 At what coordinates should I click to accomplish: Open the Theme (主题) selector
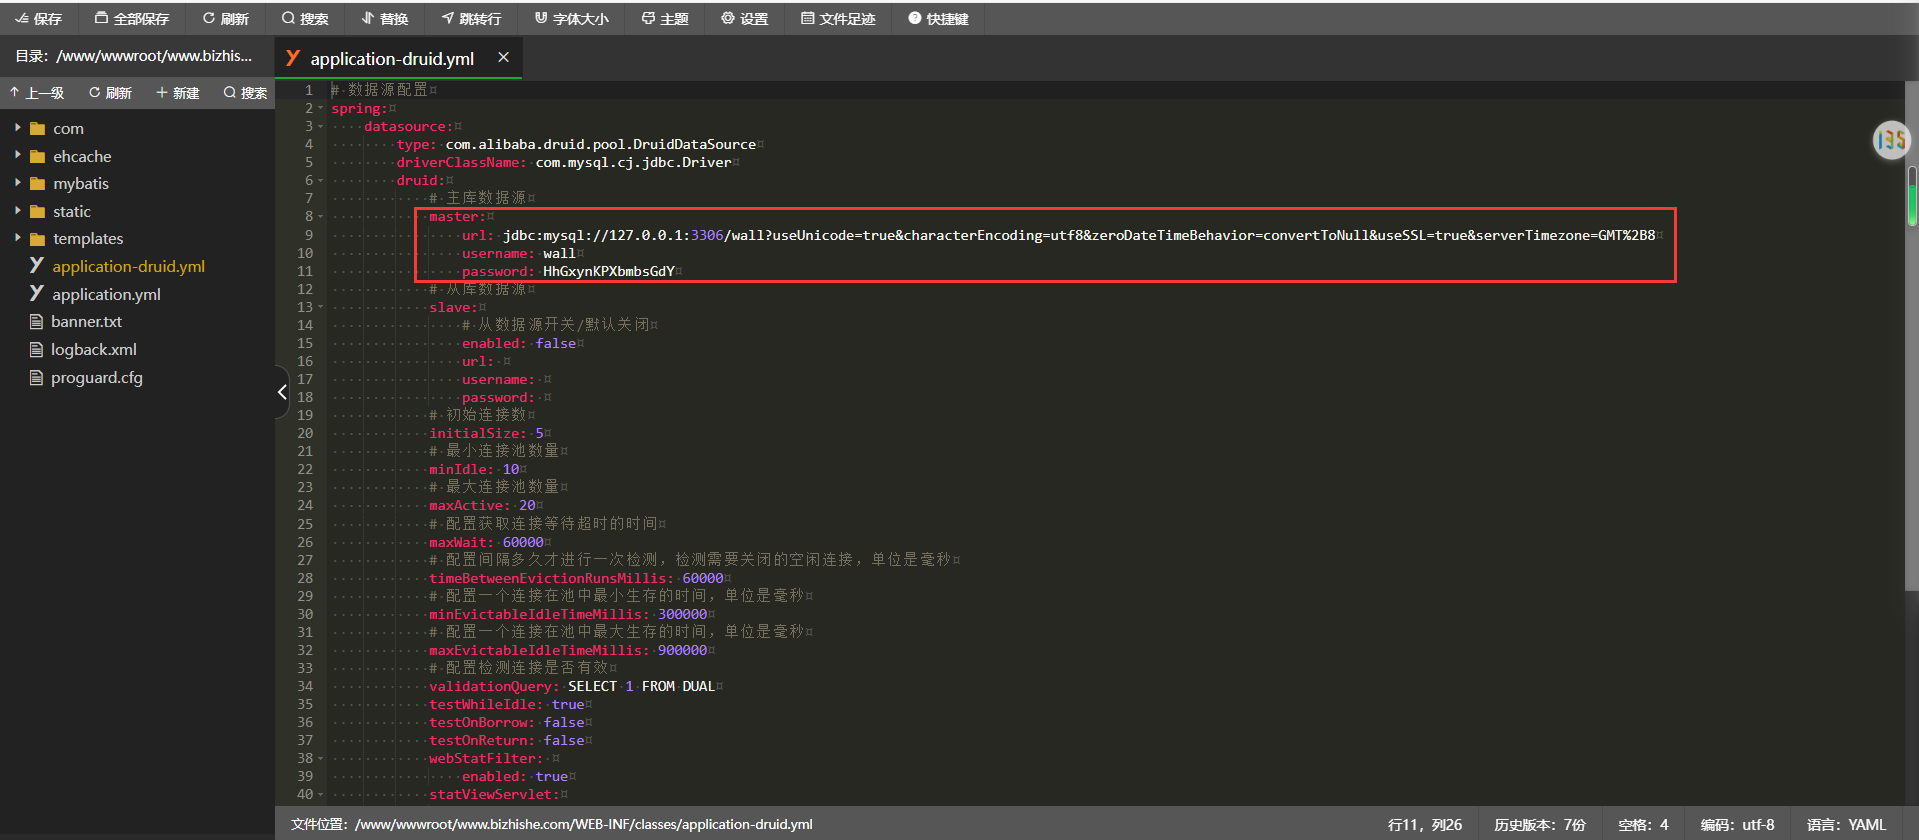[x=665, y=19]
